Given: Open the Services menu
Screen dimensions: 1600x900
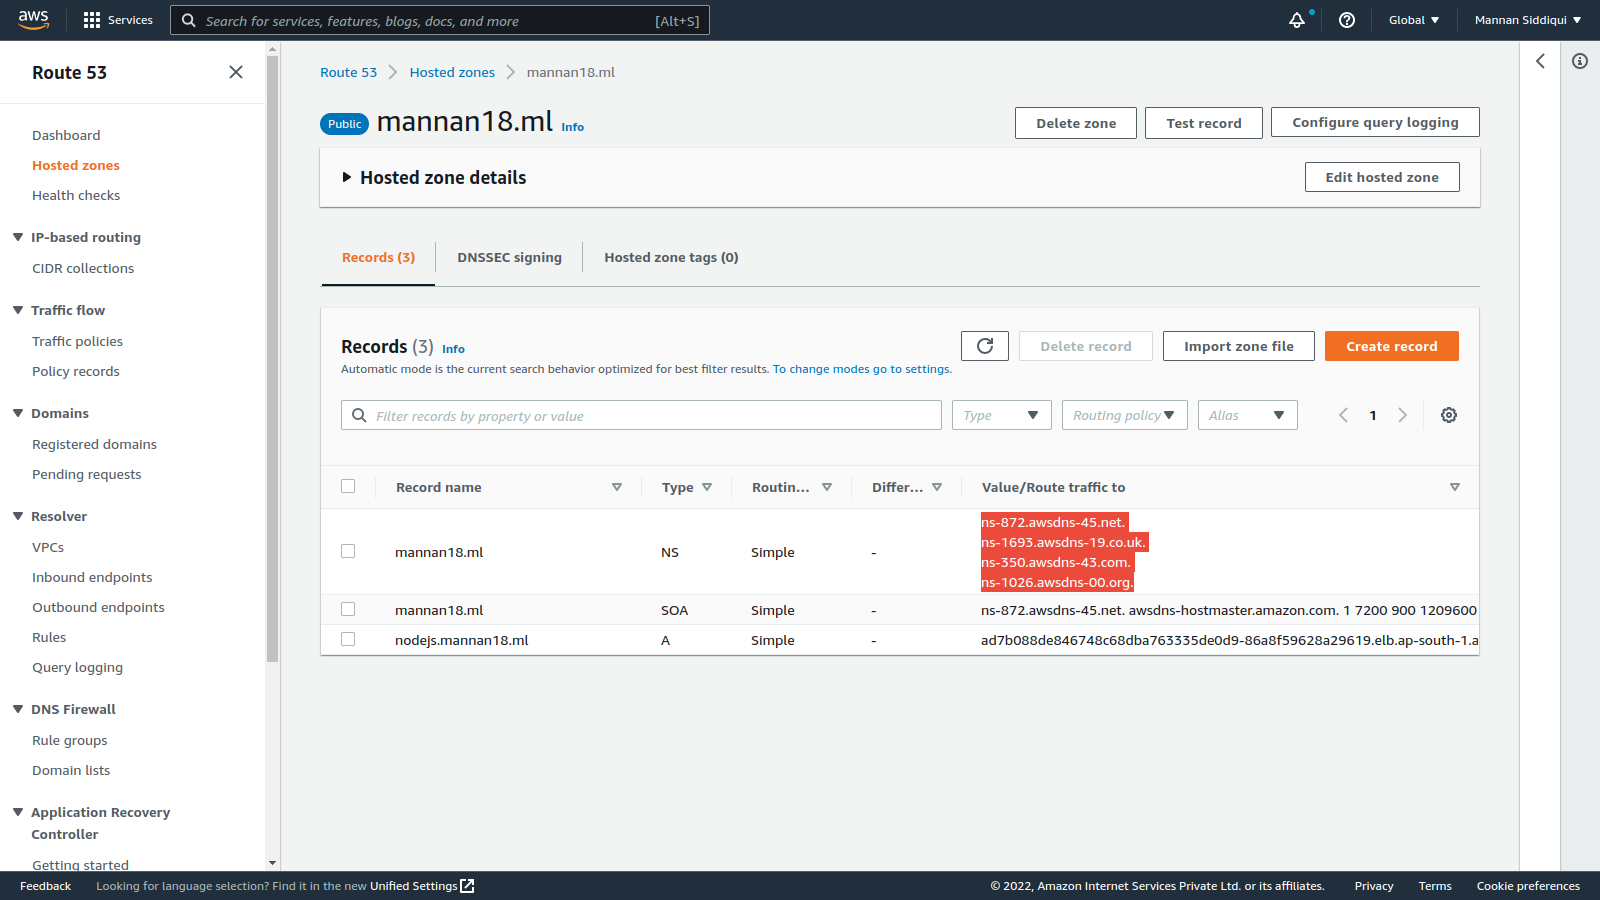Looking at the screenshot, I should (118, 19).
